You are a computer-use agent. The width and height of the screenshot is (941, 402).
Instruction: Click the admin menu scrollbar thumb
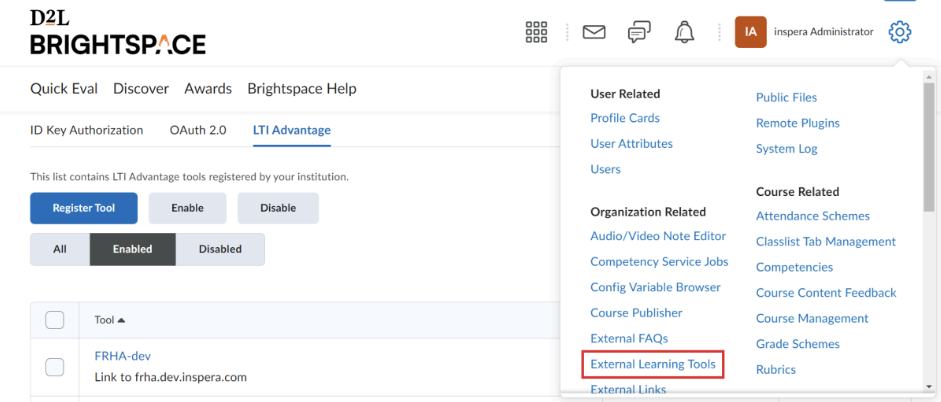929,147
